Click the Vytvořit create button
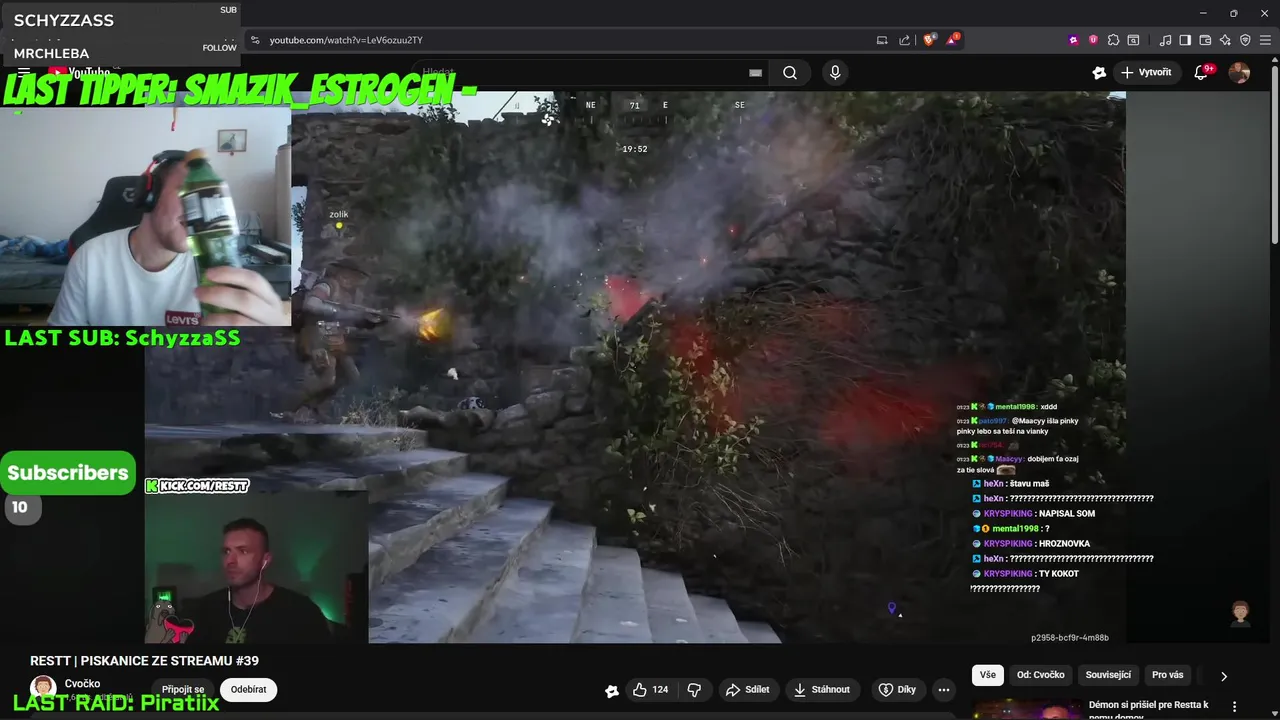 click(1146, 72)
